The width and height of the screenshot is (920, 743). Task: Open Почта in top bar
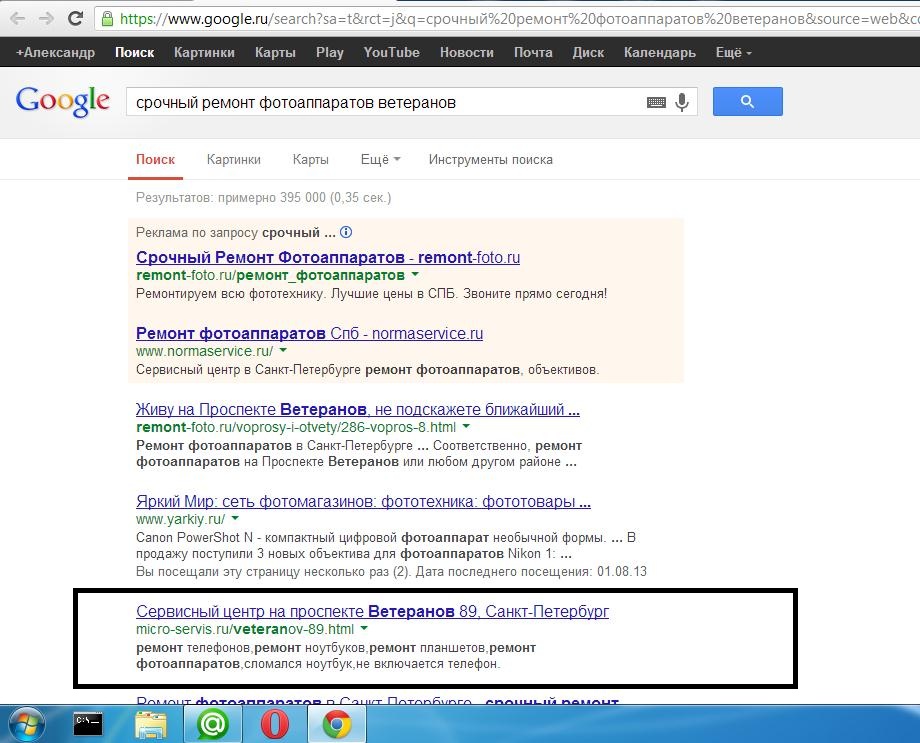pos(533,52)
